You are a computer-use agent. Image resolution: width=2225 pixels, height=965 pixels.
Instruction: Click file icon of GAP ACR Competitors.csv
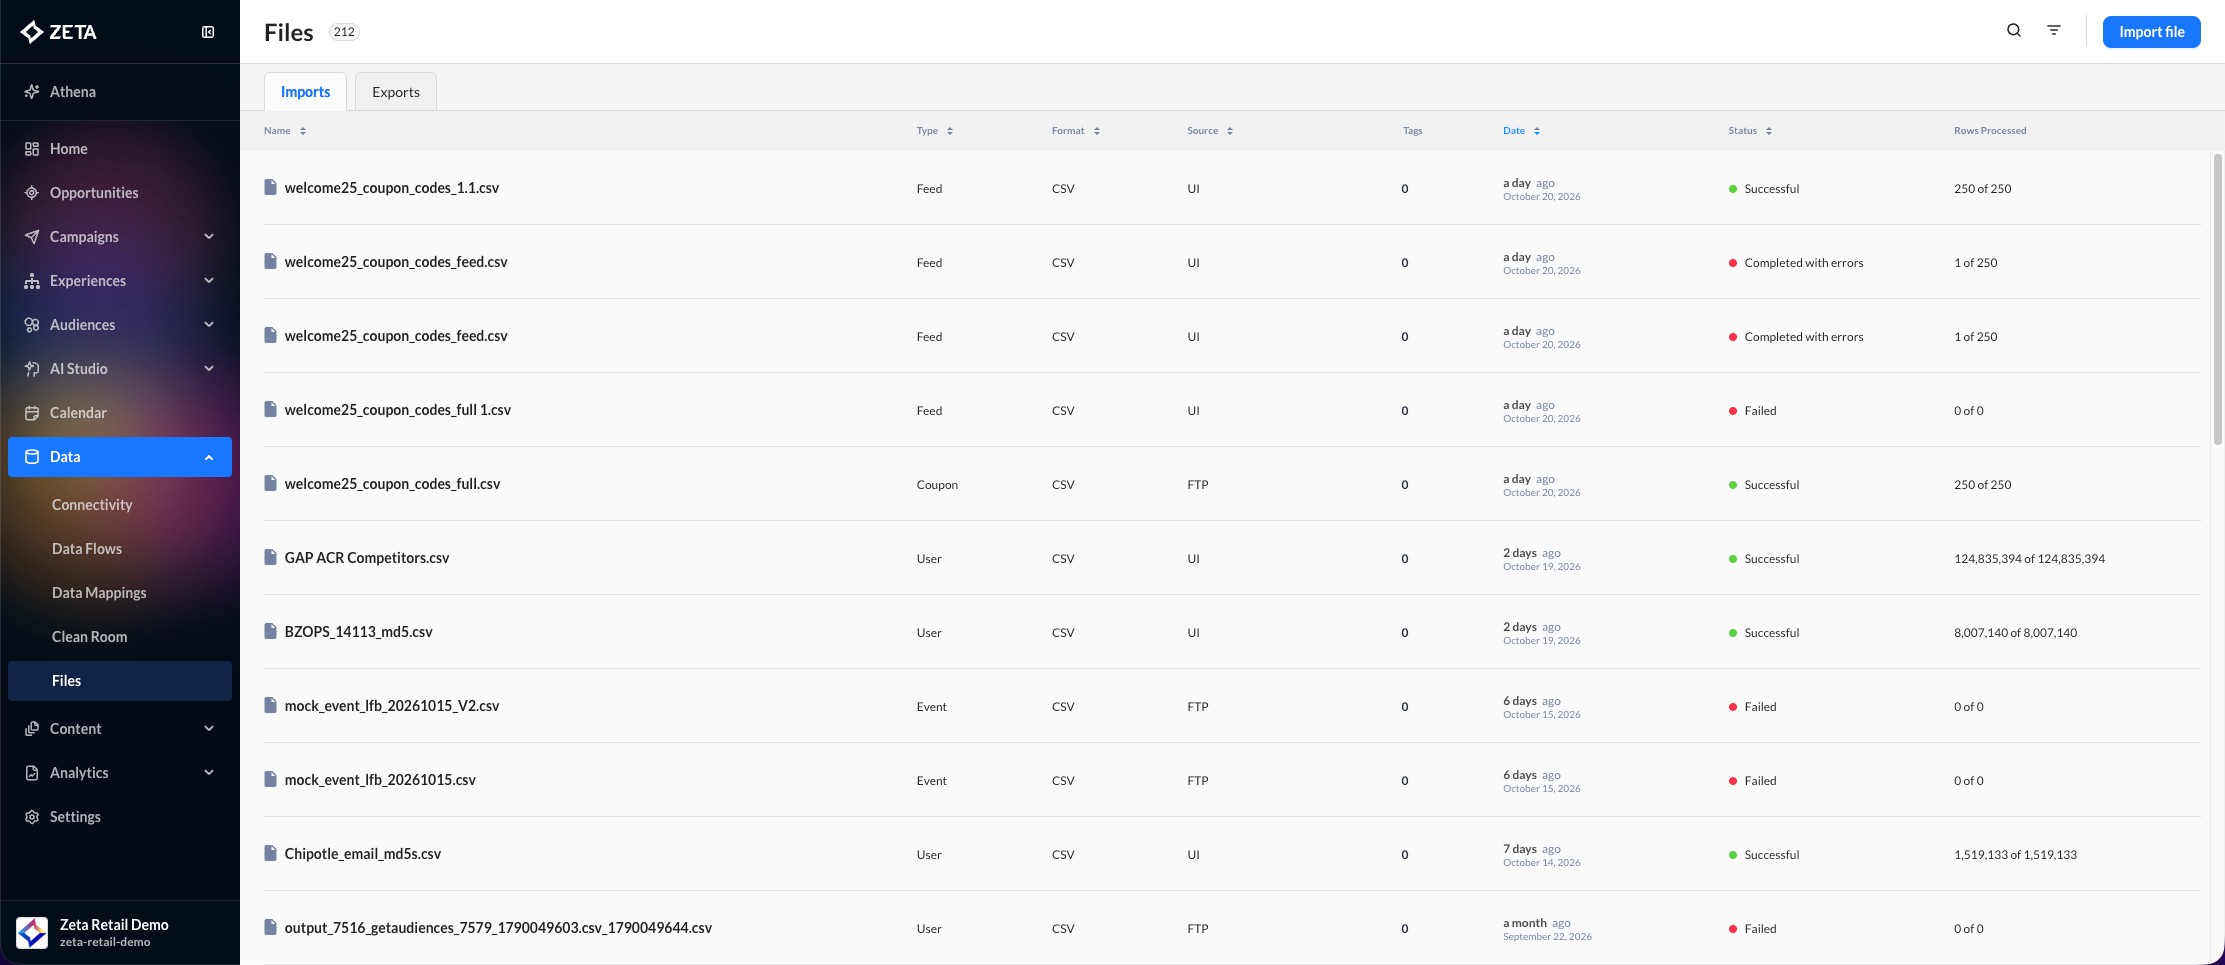[270, 557]
